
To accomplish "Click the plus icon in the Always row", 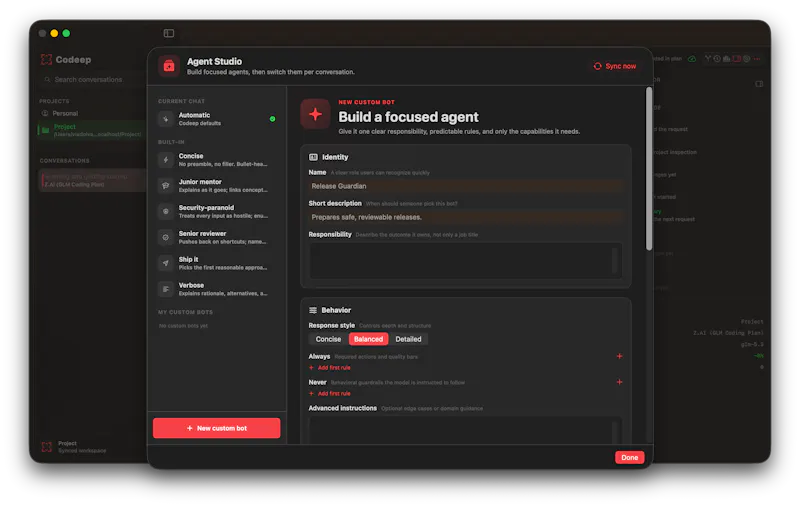I will click(619, 356).
